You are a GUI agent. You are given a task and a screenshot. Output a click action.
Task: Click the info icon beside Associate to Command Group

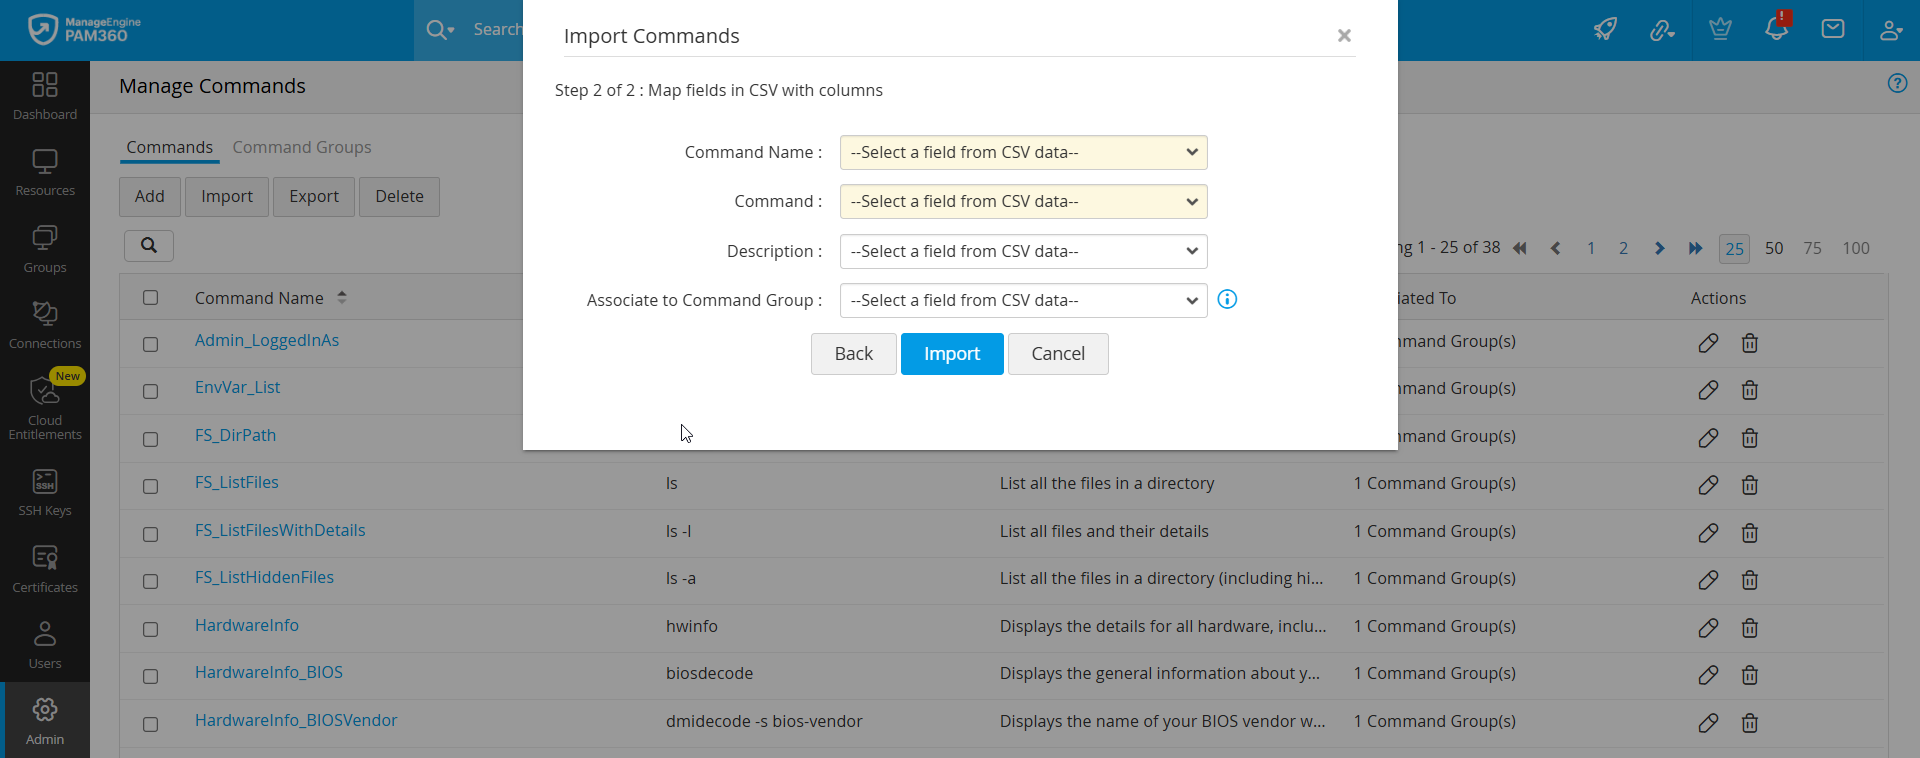point(1227,299)
